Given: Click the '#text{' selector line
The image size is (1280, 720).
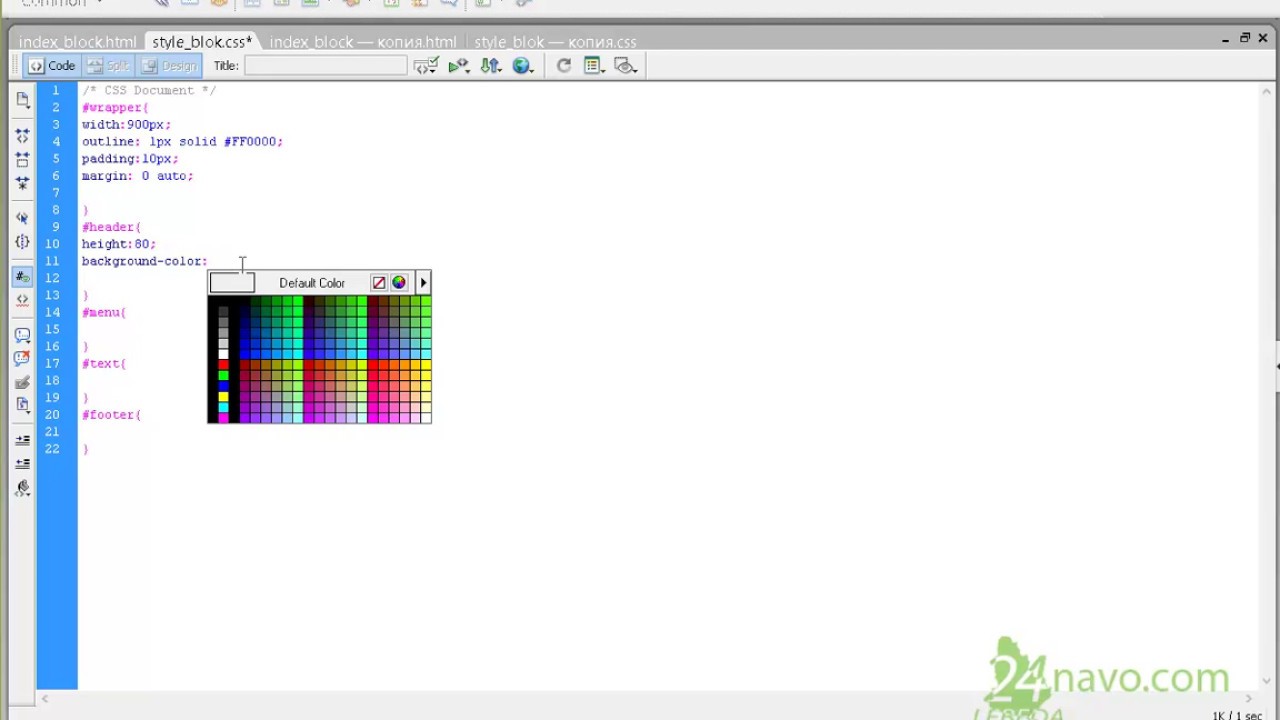Looking at the screenshot, I should click(x=104, y=363).
